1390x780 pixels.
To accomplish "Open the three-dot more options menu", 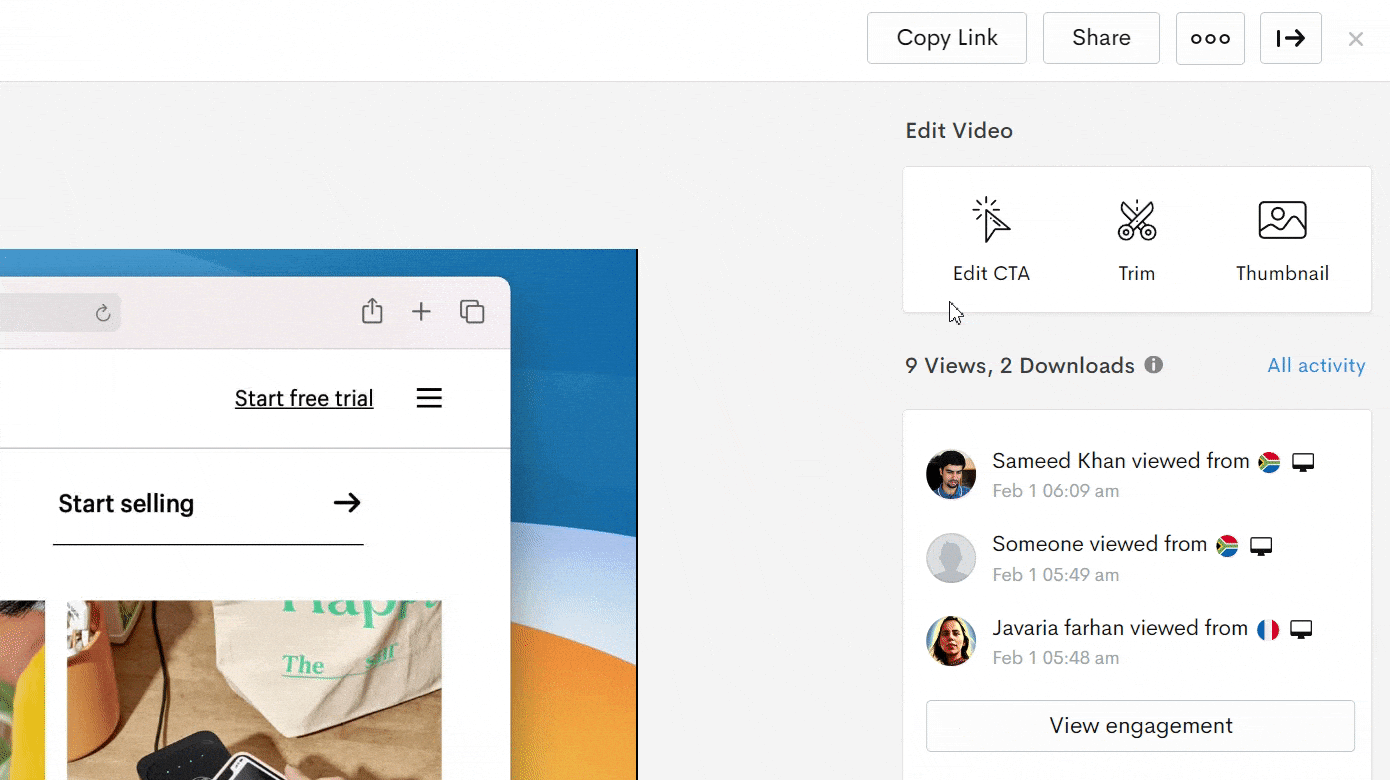I will (1210, 38).
